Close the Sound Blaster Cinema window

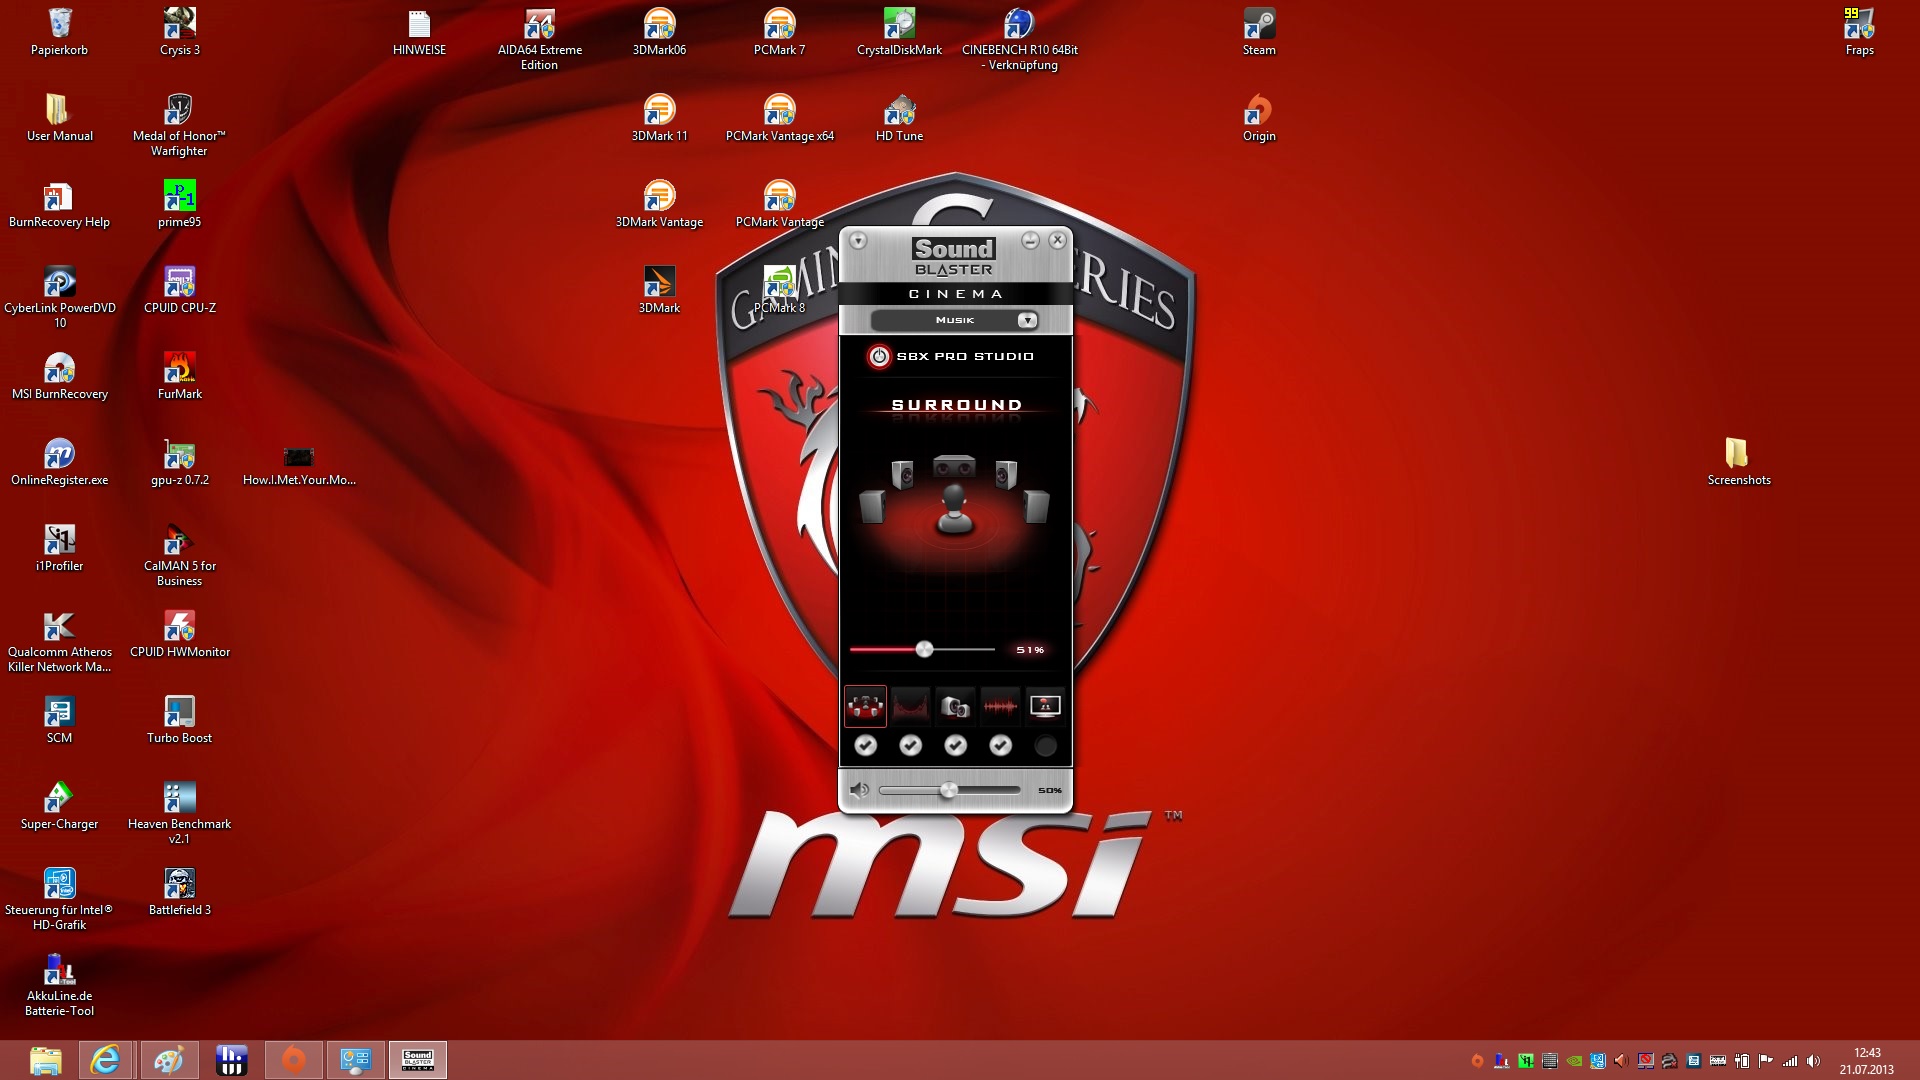pos(1058,241)
